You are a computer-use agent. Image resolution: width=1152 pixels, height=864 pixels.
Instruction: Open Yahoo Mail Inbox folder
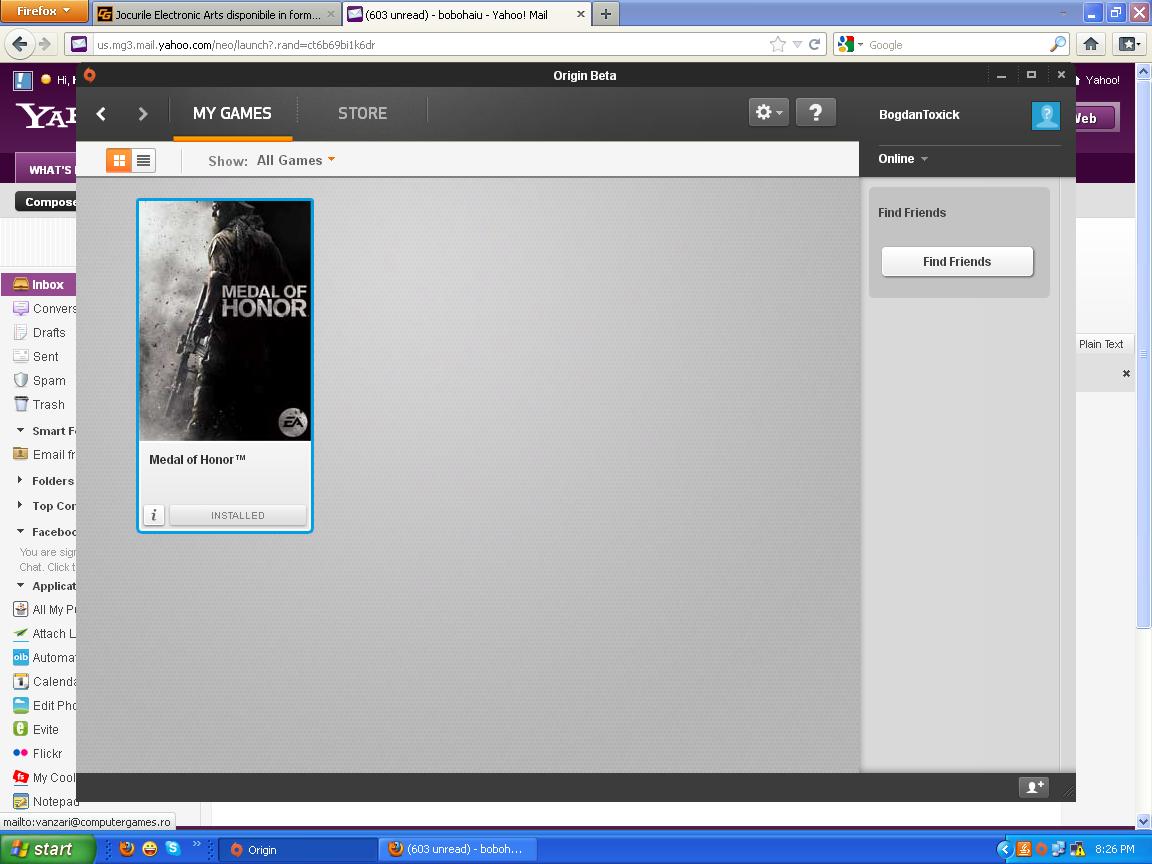click(39, 284)
